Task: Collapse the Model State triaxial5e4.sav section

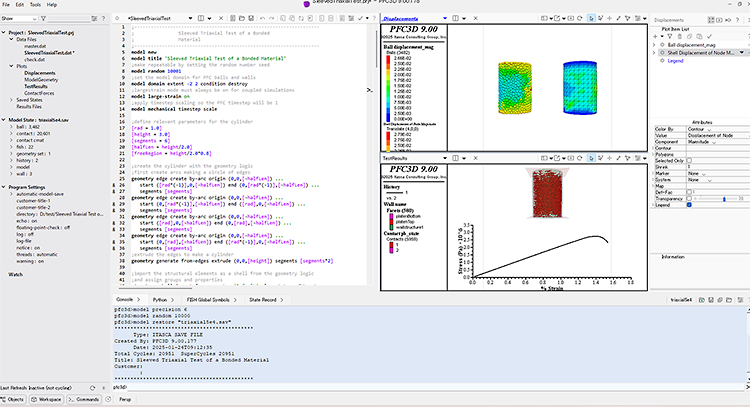Action: (4, 120)
